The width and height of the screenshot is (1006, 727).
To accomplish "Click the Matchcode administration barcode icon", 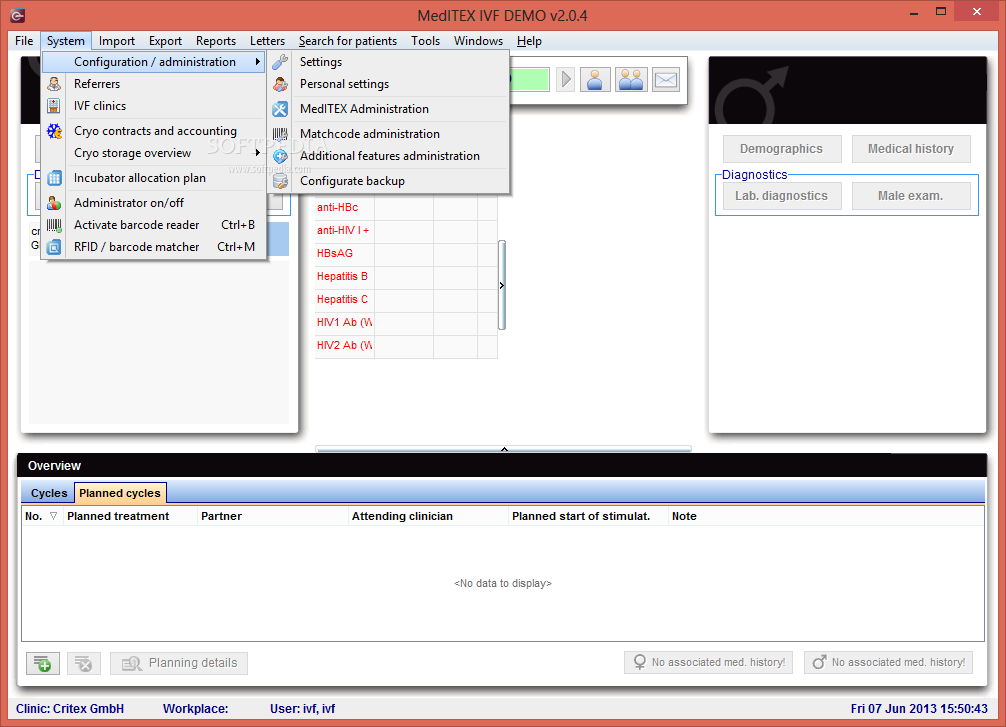I will click(x=280, y=134).
